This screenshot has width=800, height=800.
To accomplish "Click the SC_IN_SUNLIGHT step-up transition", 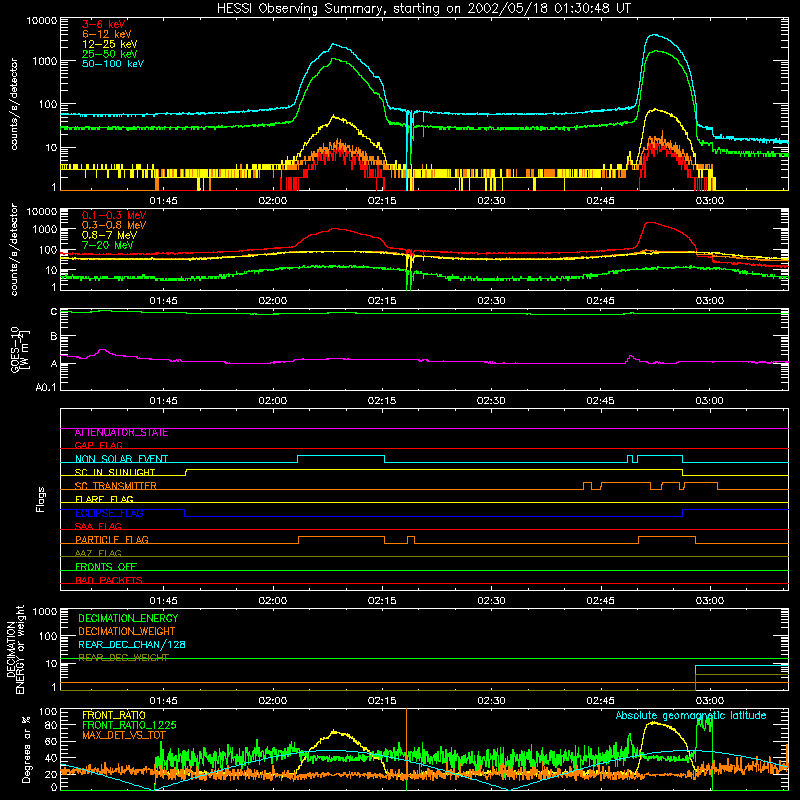I will [186, 472].
